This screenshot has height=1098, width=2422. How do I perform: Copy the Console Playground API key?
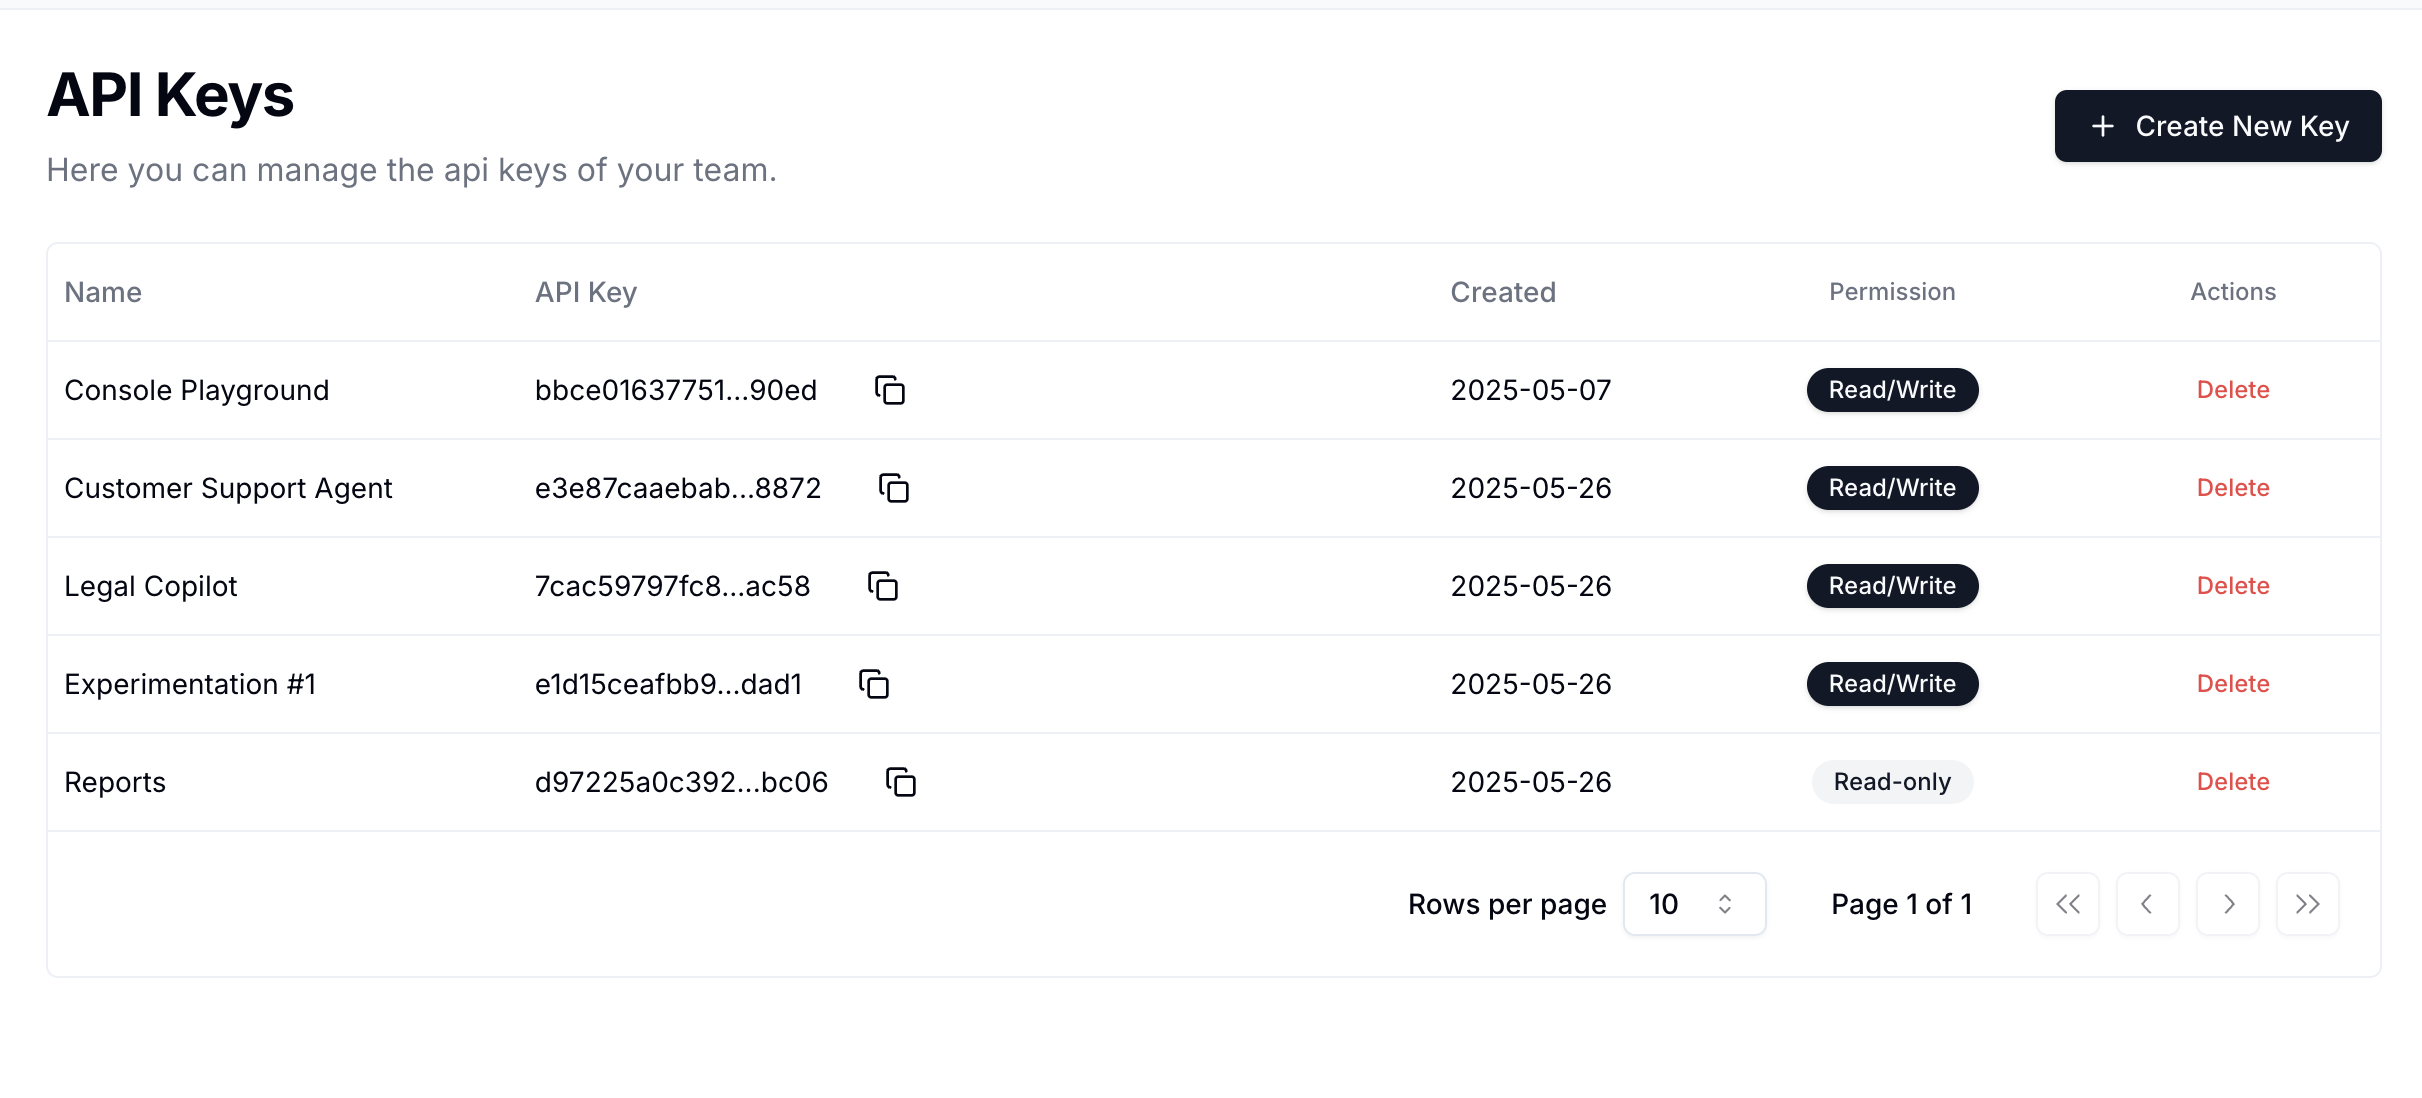tap(889, 390)
